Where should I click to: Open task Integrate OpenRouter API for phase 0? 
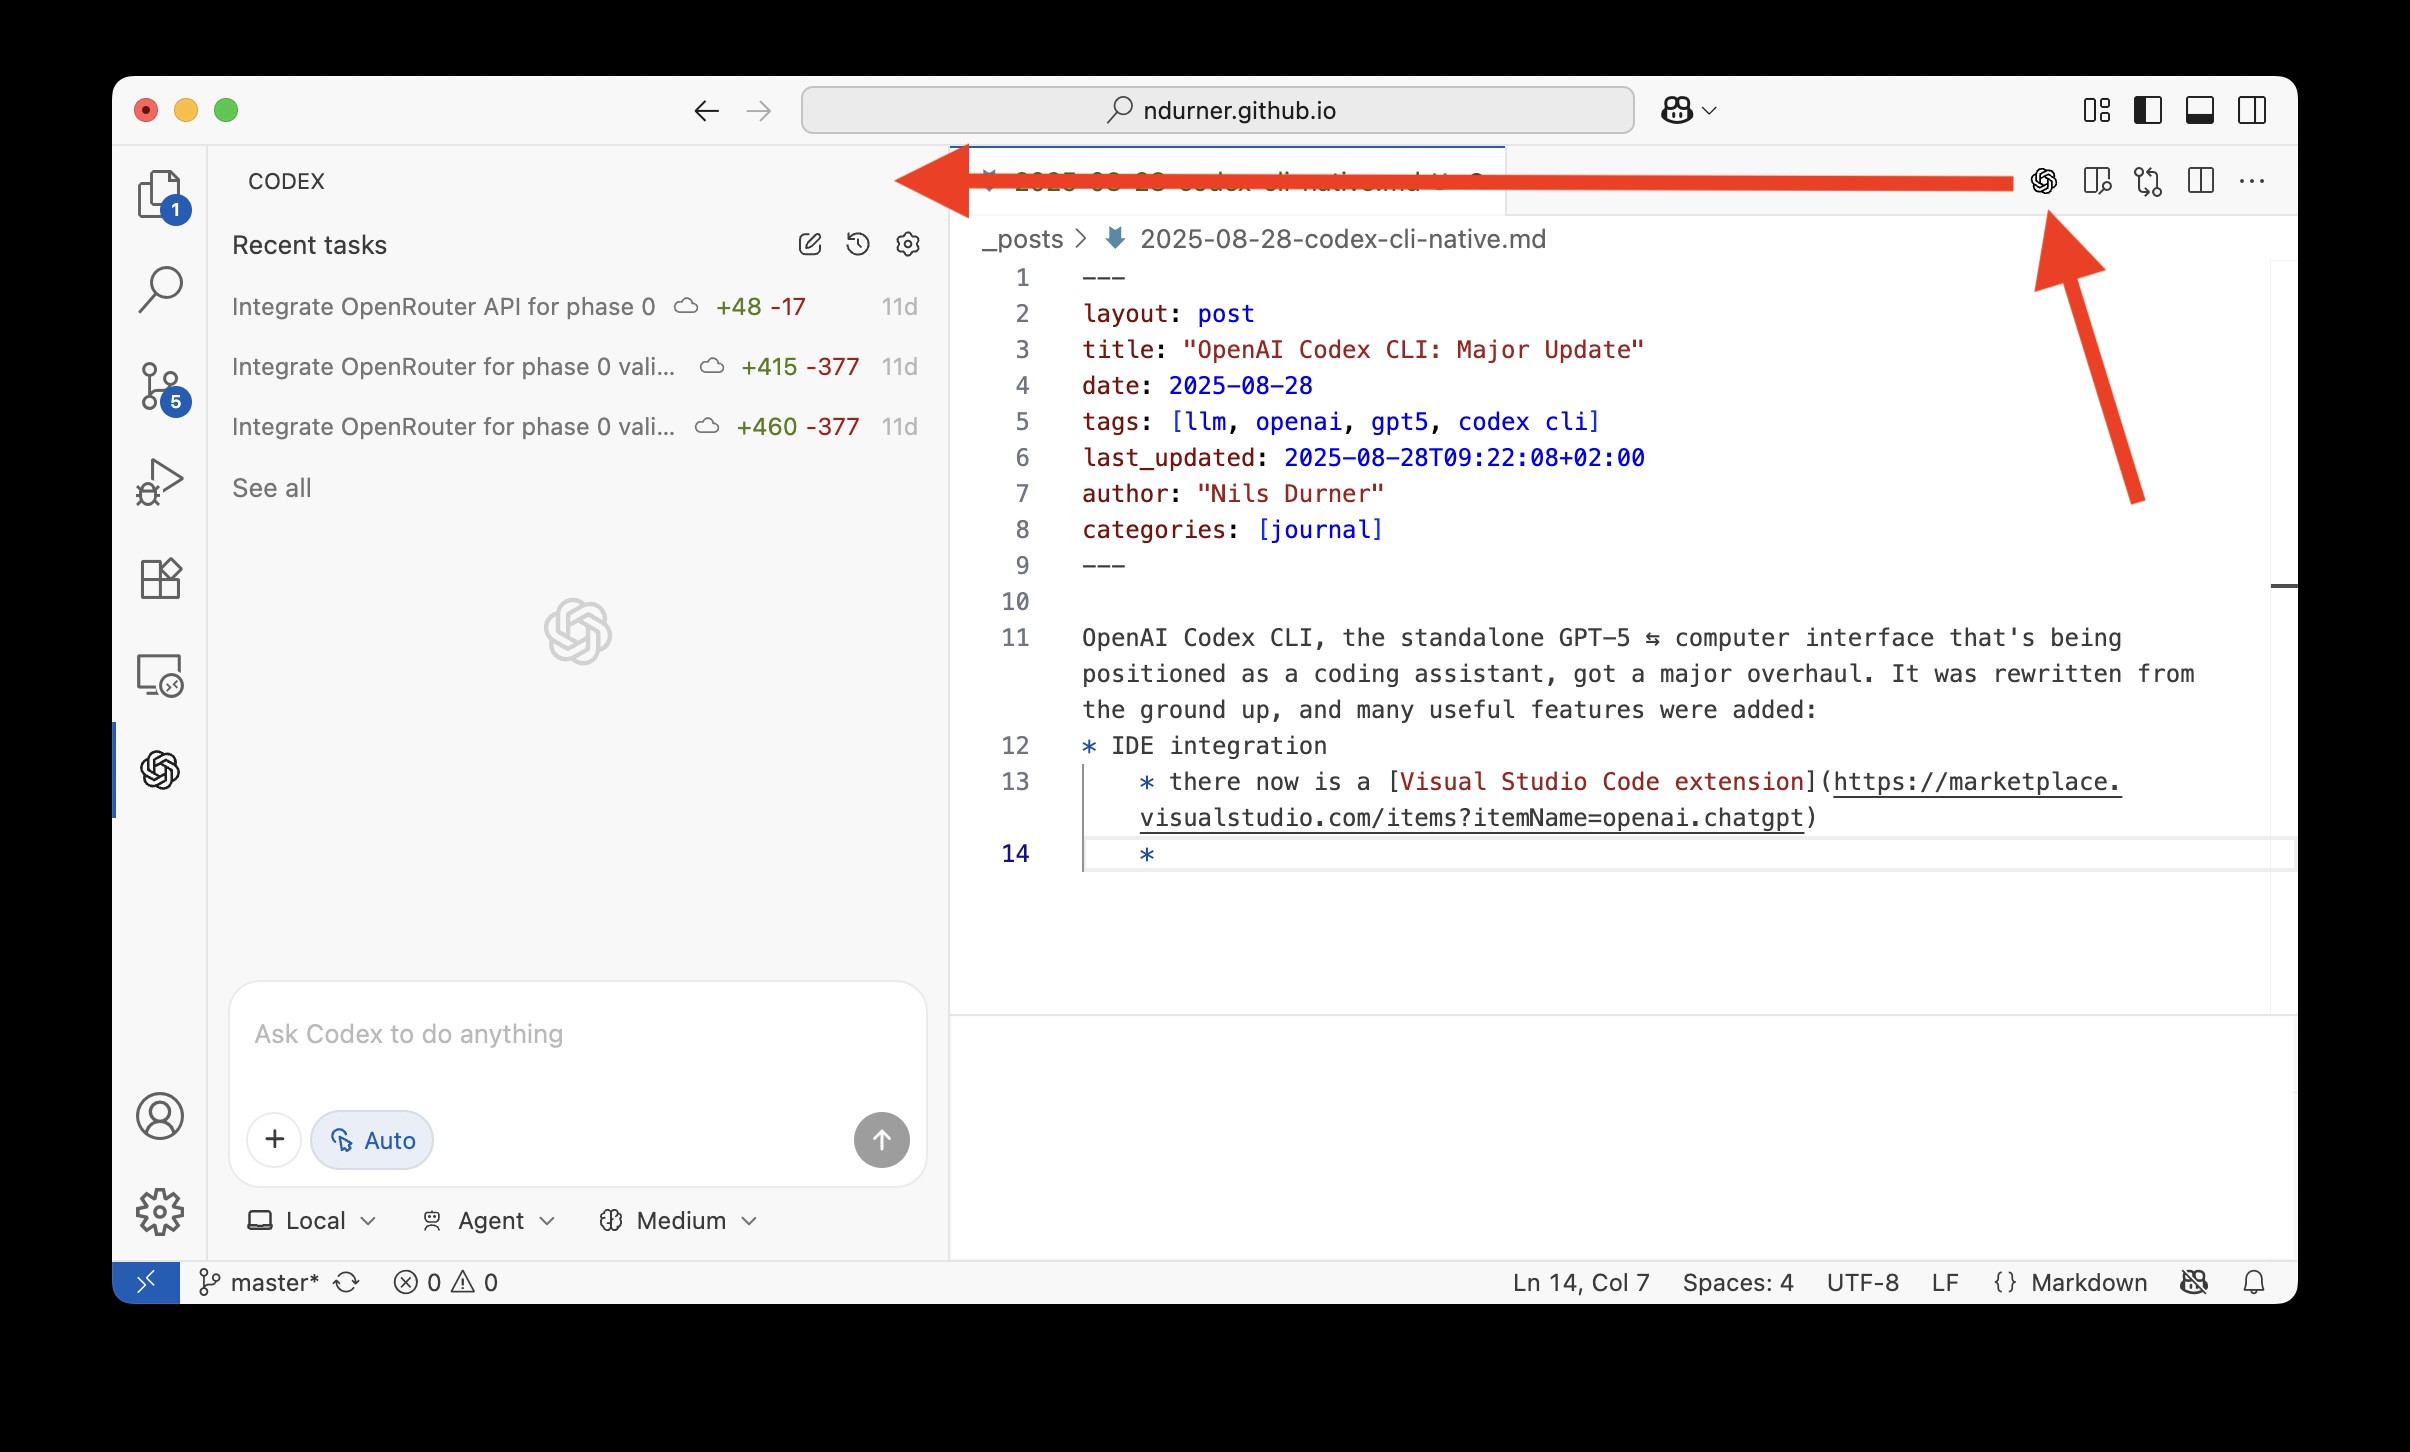(x=575, y=307)
